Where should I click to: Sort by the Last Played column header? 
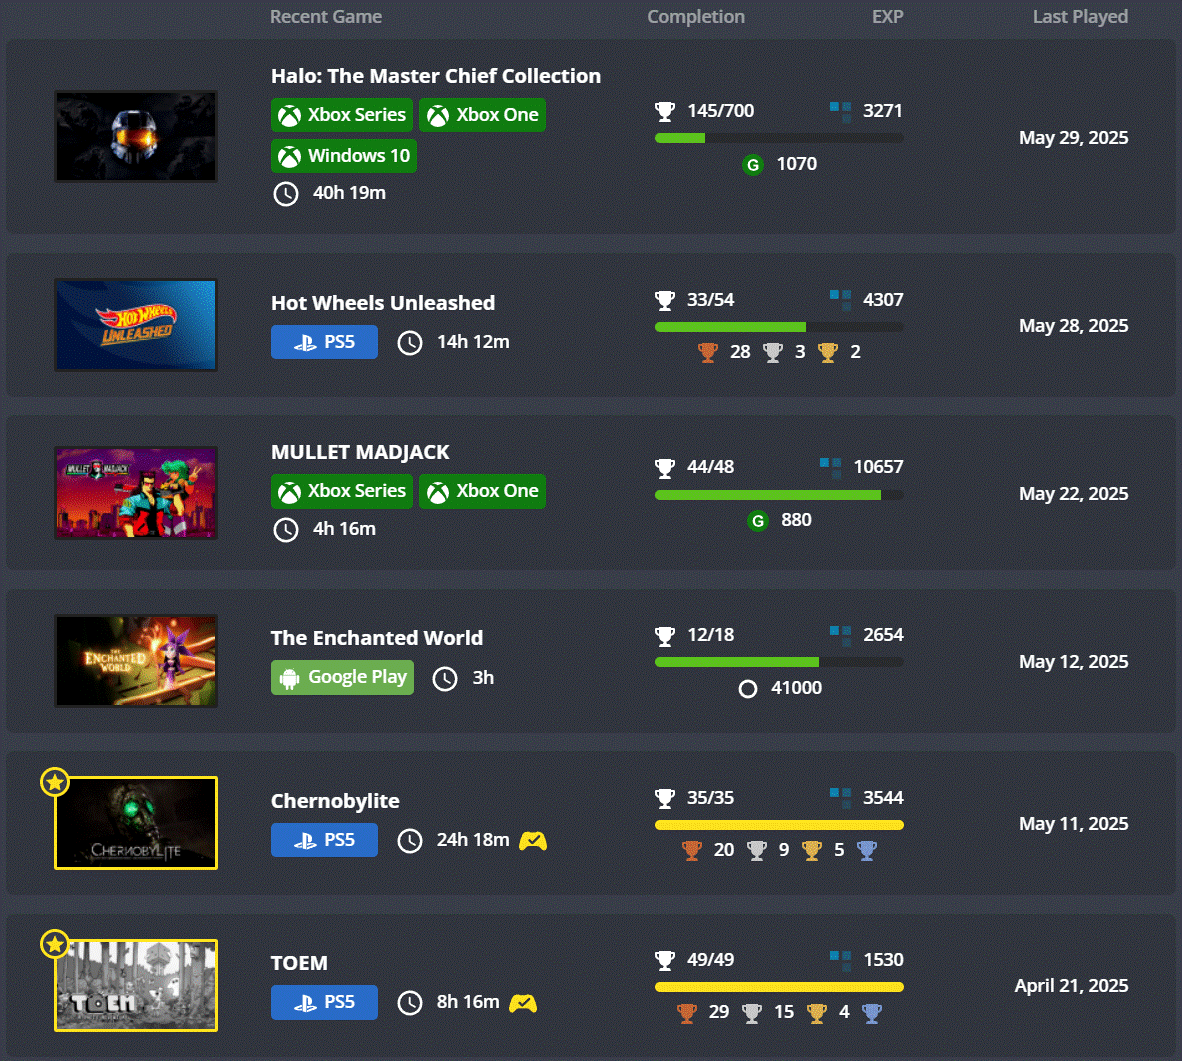[x=1080, y=17]
